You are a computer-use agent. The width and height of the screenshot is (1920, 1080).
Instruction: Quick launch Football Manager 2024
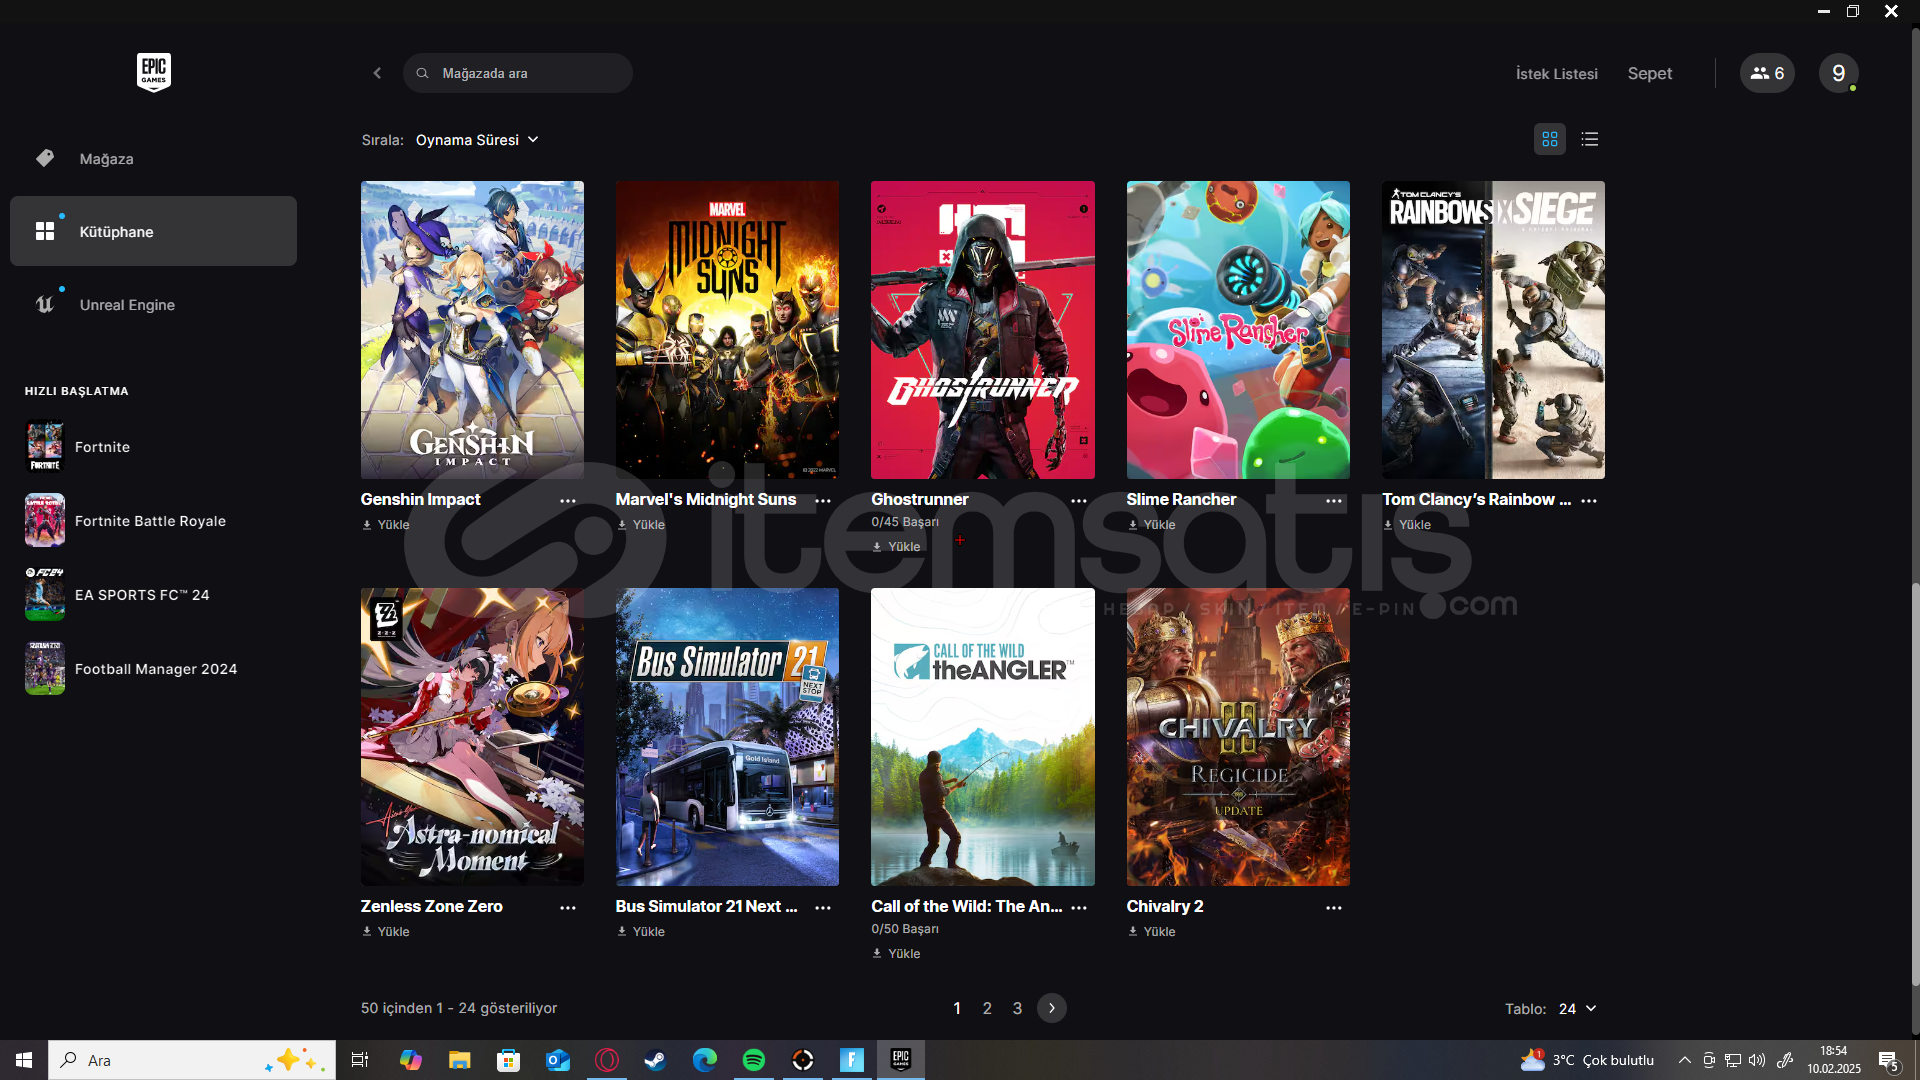click(153, 668)
